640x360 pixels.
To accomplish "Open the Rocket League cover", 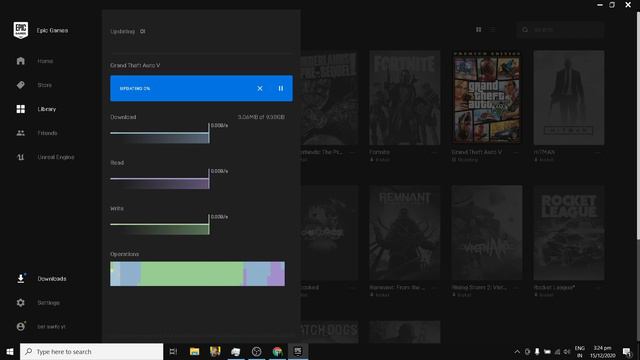I will click(569, 233).
